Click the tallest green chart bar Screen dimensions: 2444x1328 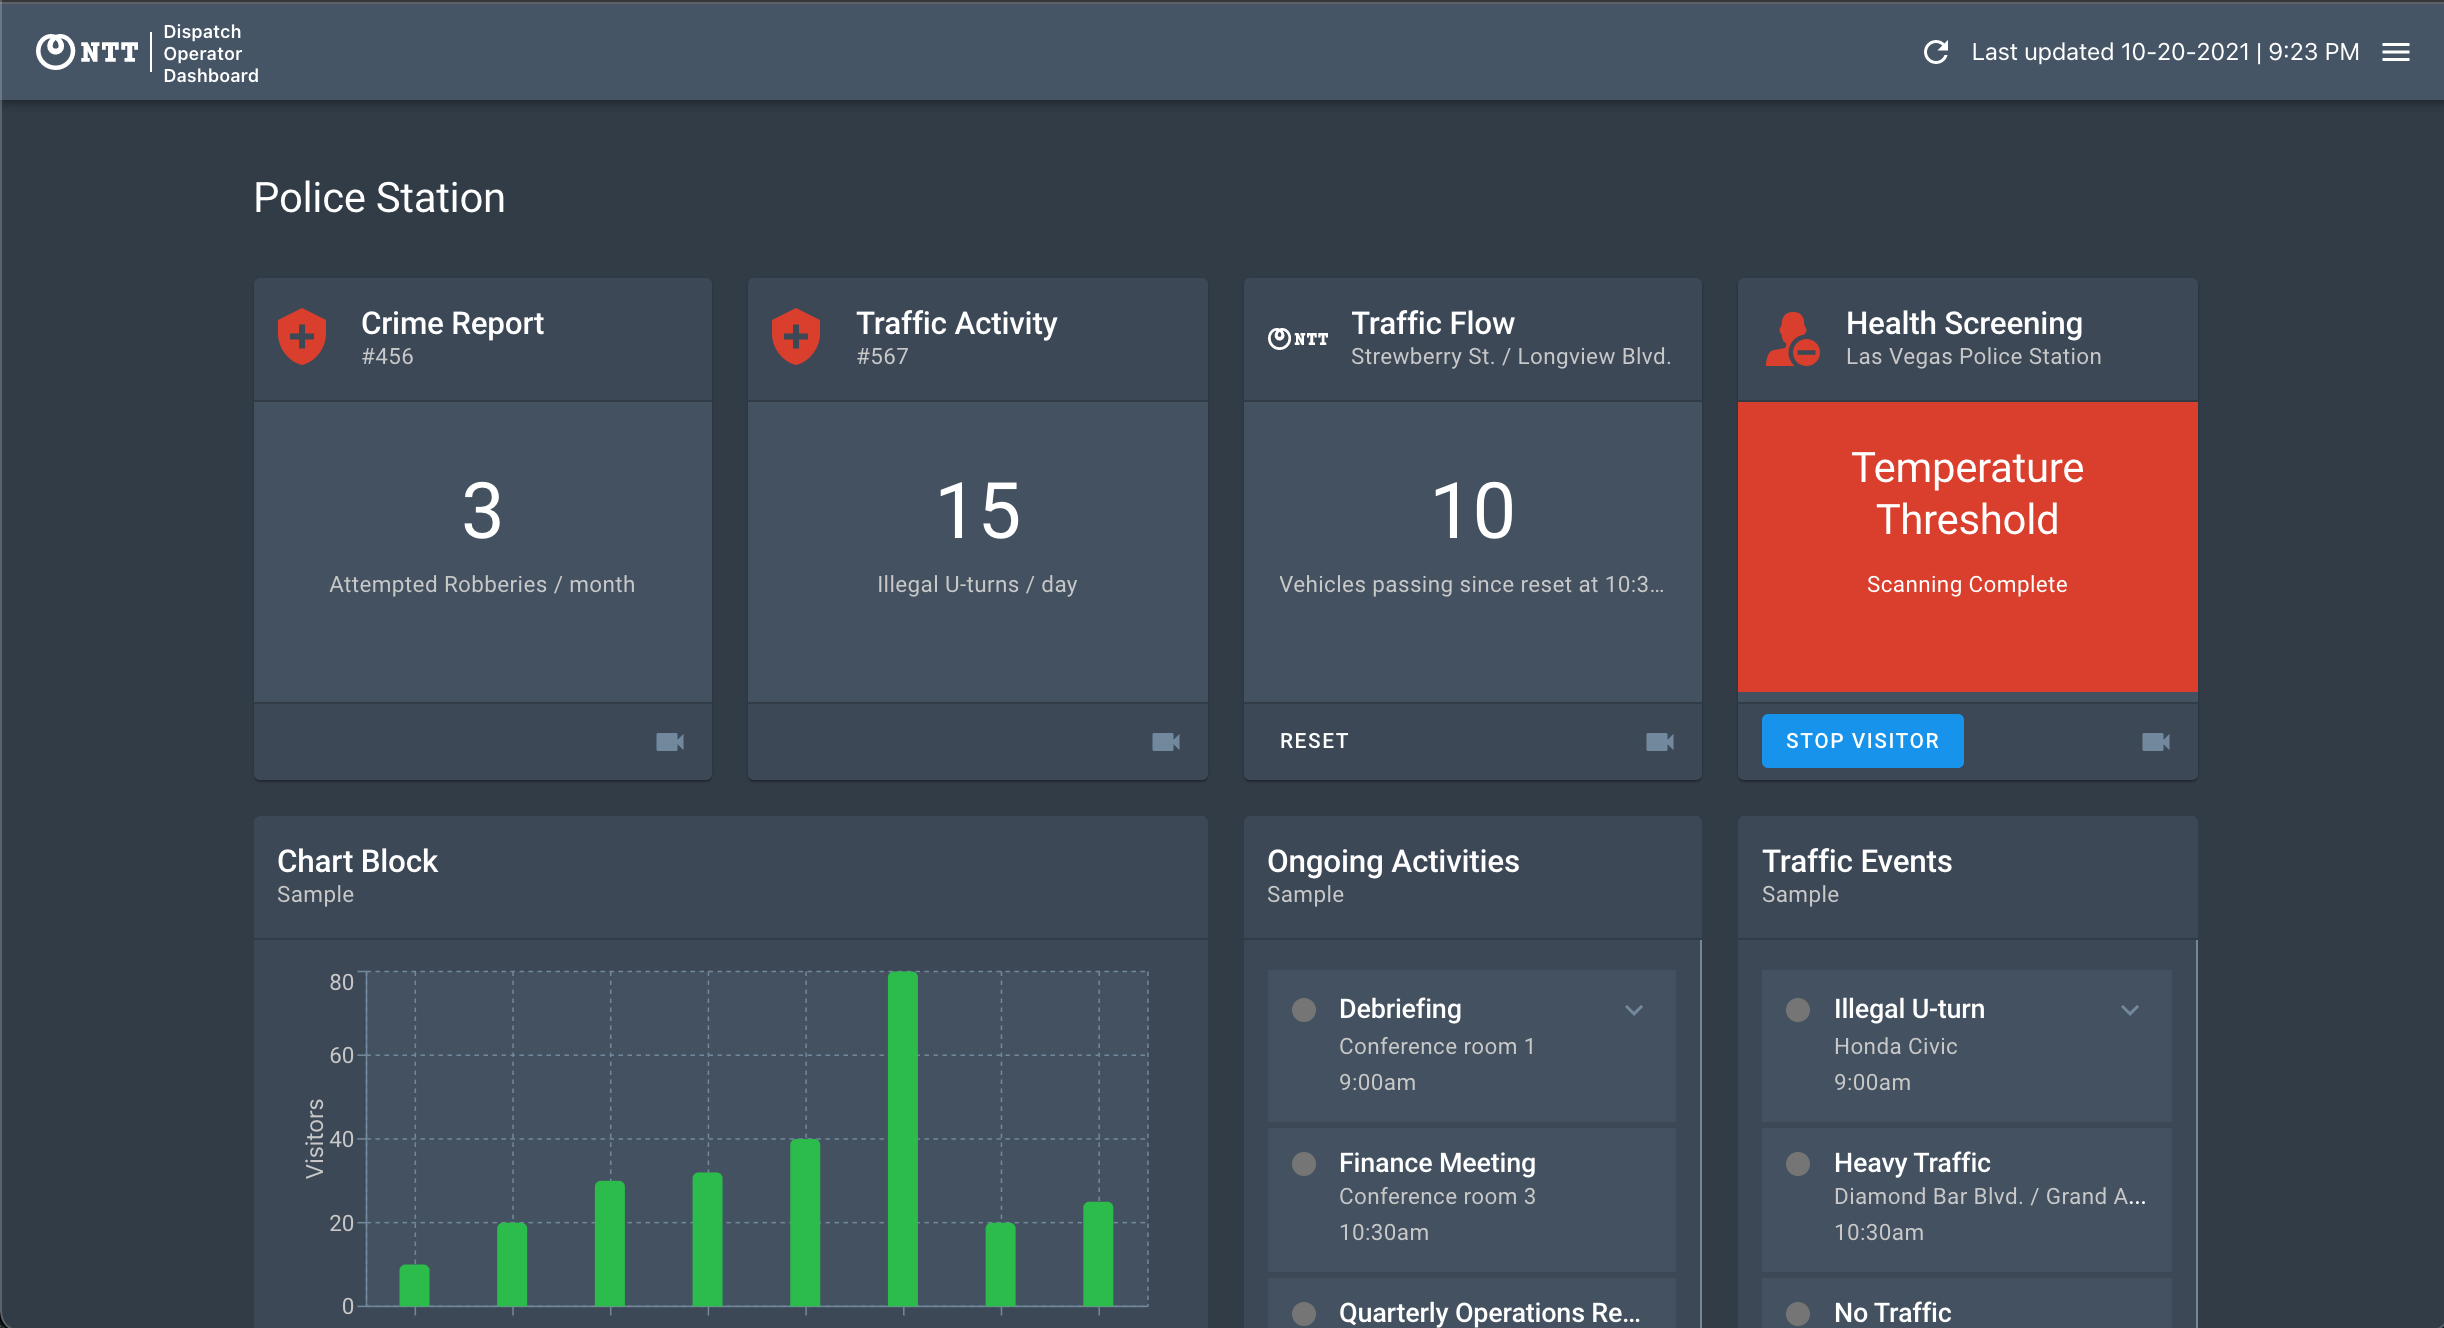tap(902, 1138)
